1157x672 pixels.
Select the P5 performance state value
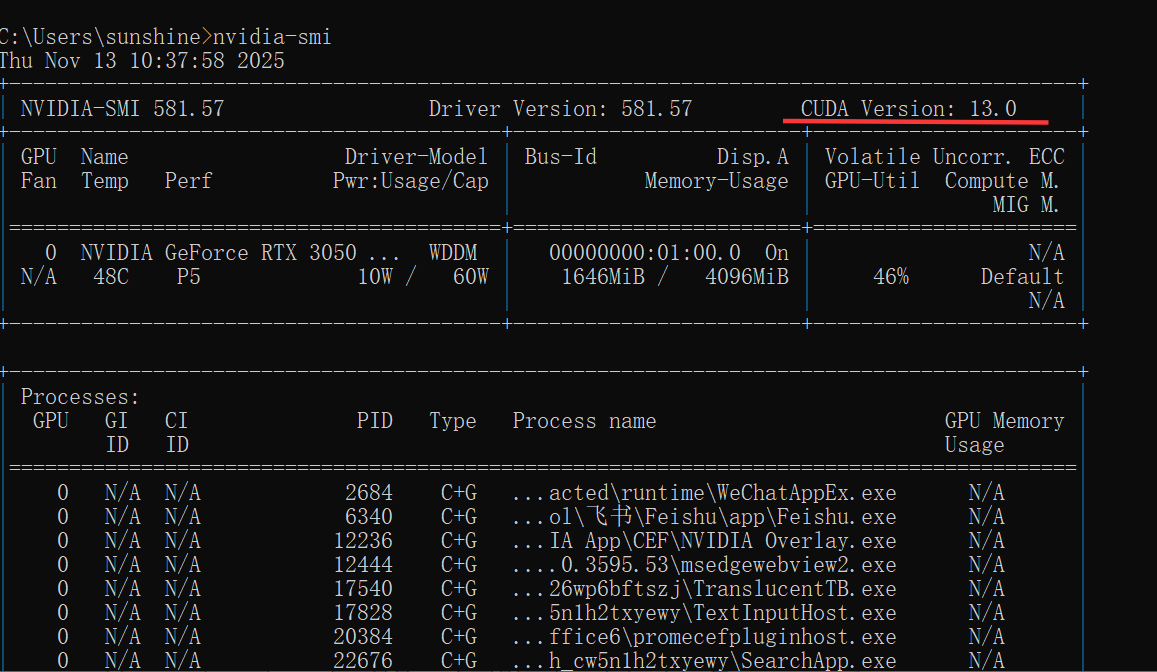188,277
